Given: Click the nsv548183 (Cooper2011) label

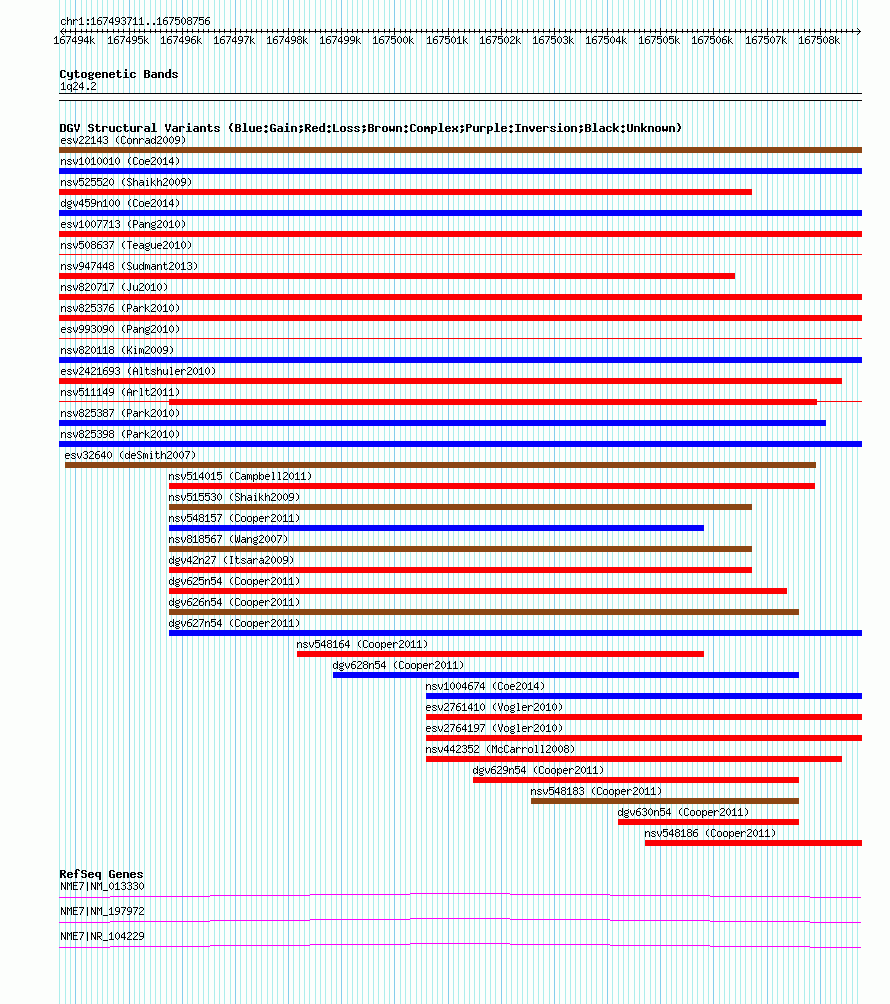Looking at the screenshot, I should (596, 791).
